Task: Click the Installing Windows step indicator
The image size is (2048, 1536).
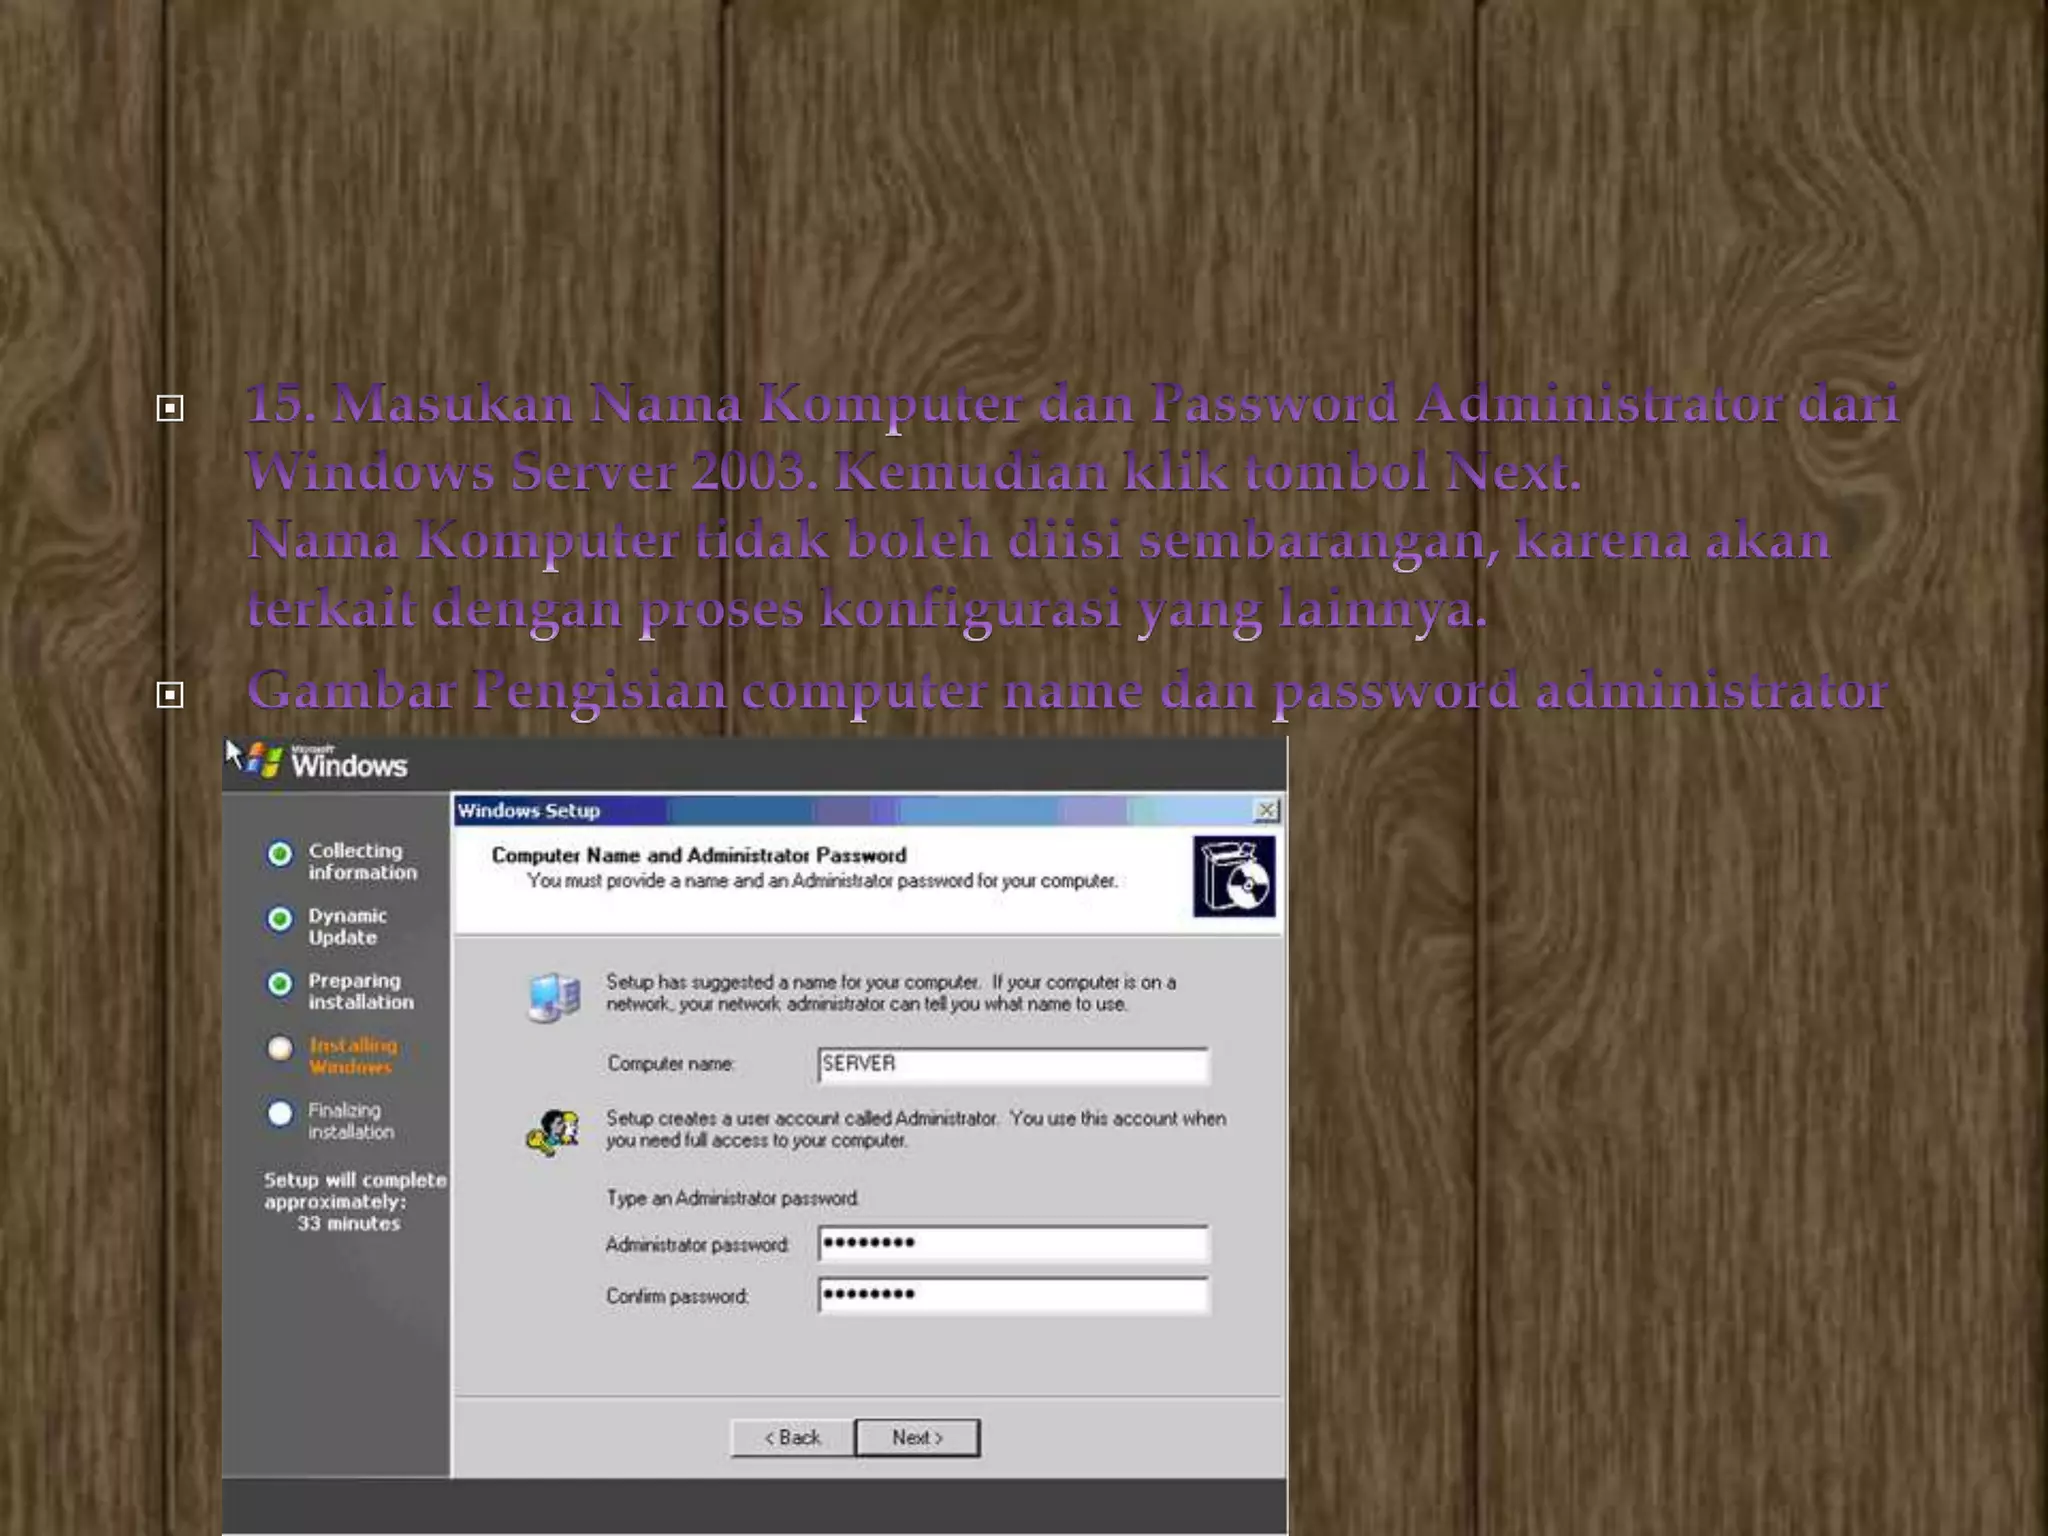Action: tap(280, 1048)
